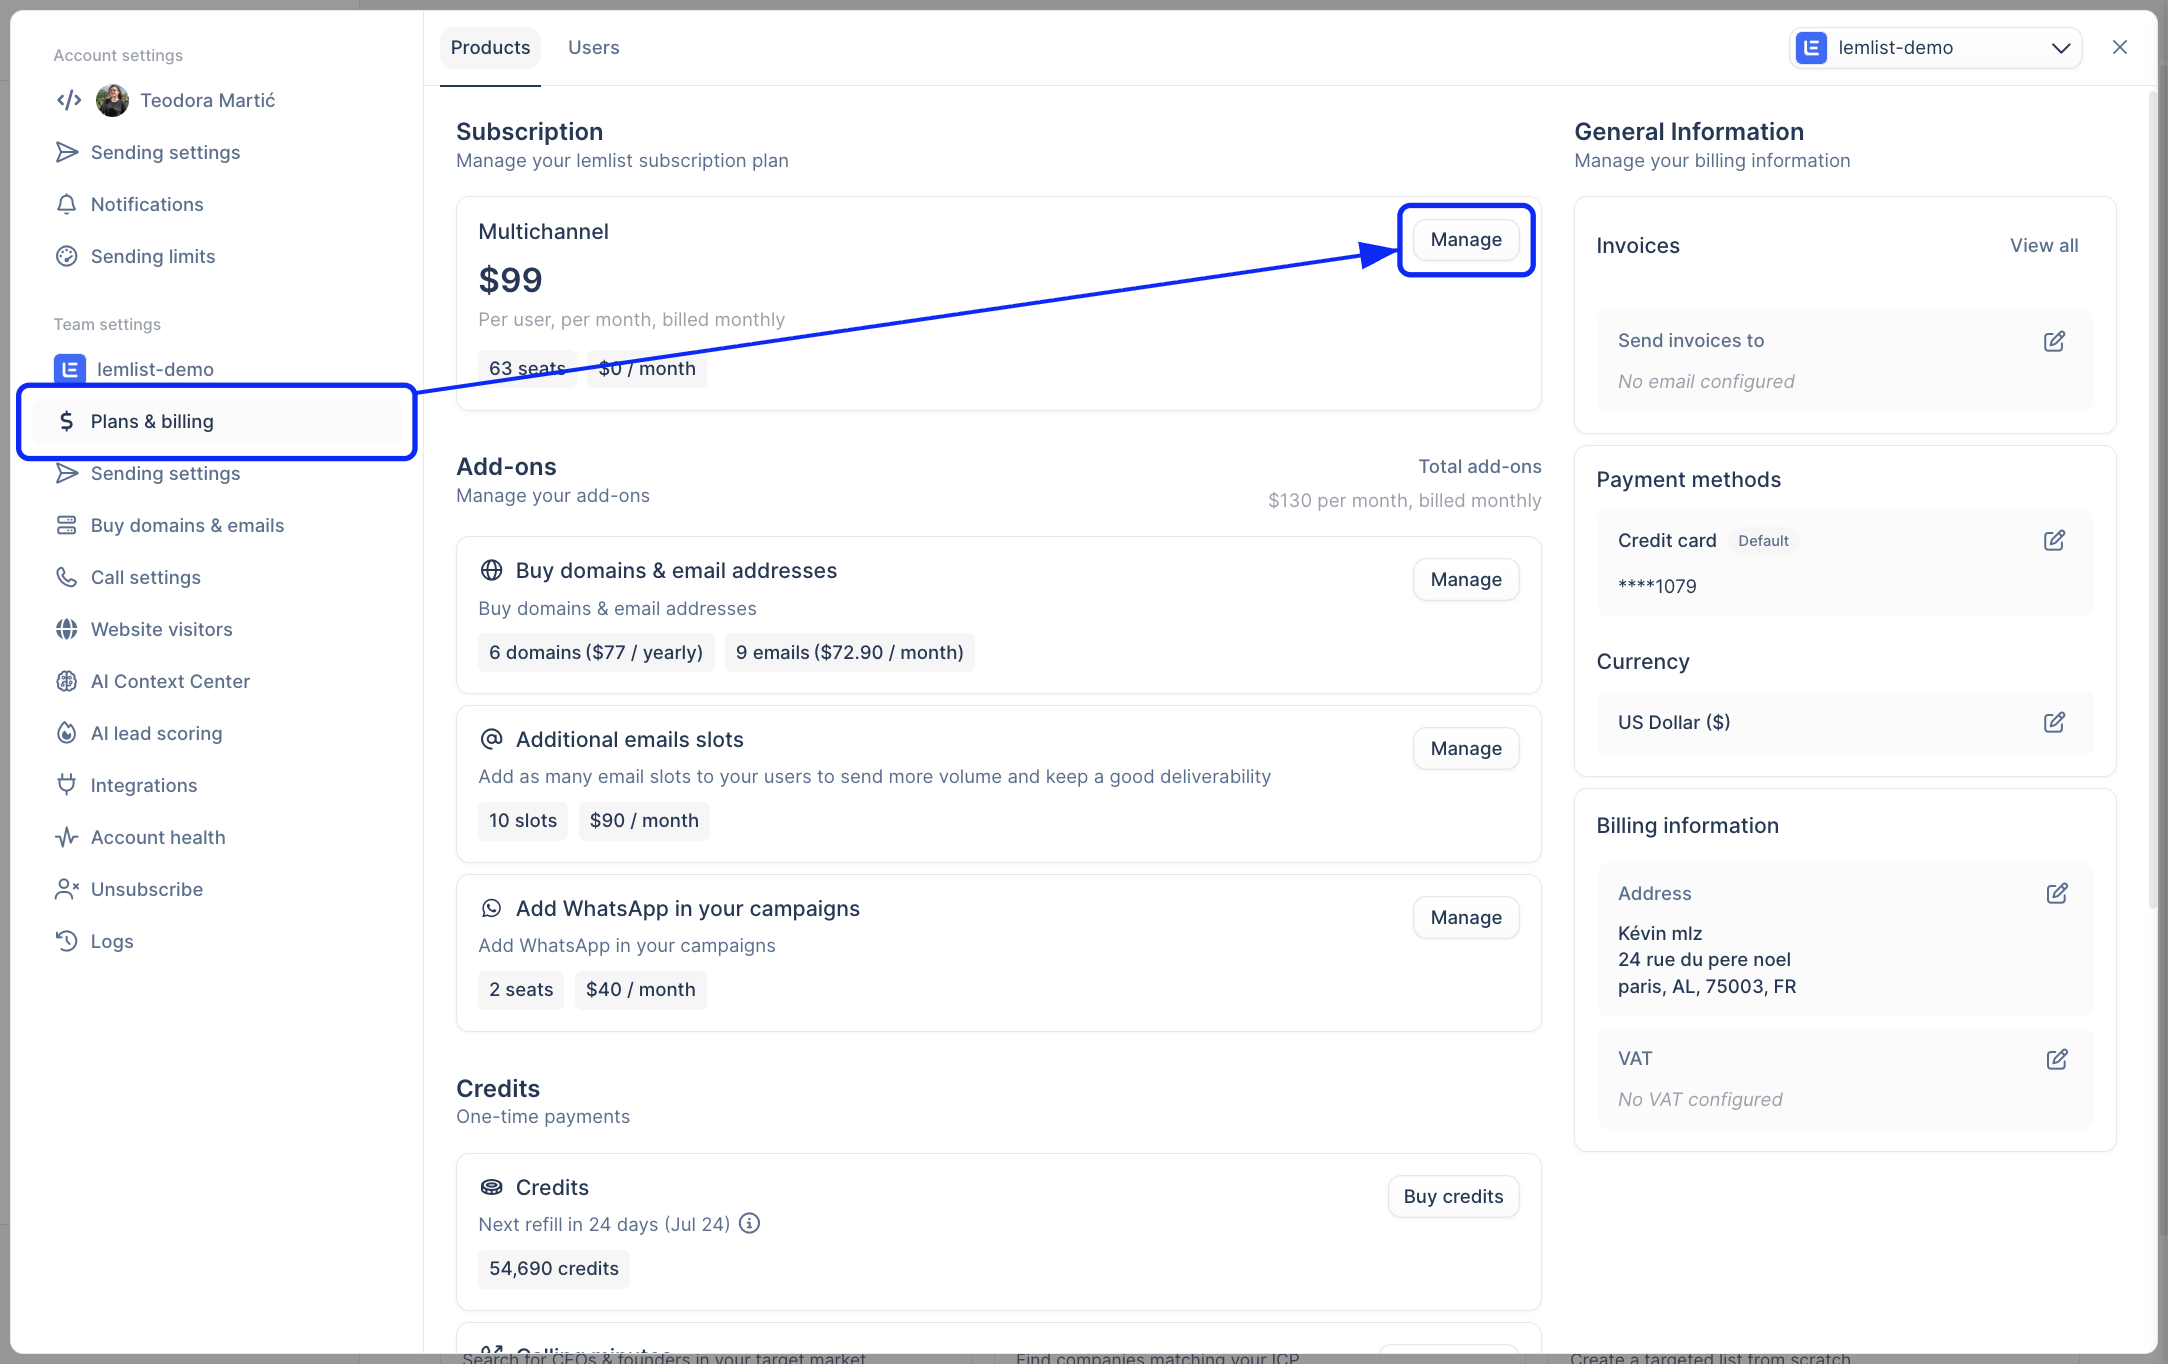Click the '****1079' card number
The height and width of the screenshot is (1364, 2168).
pos(1657,586)
